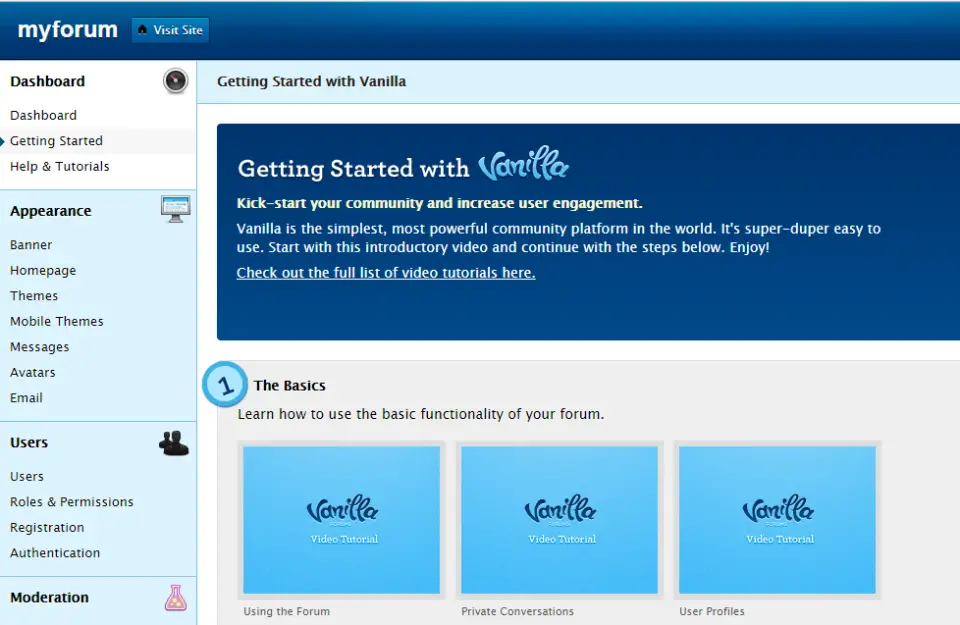Click the Appearance monitor icon
Screen dimensions: 960x625
(175, 209)
